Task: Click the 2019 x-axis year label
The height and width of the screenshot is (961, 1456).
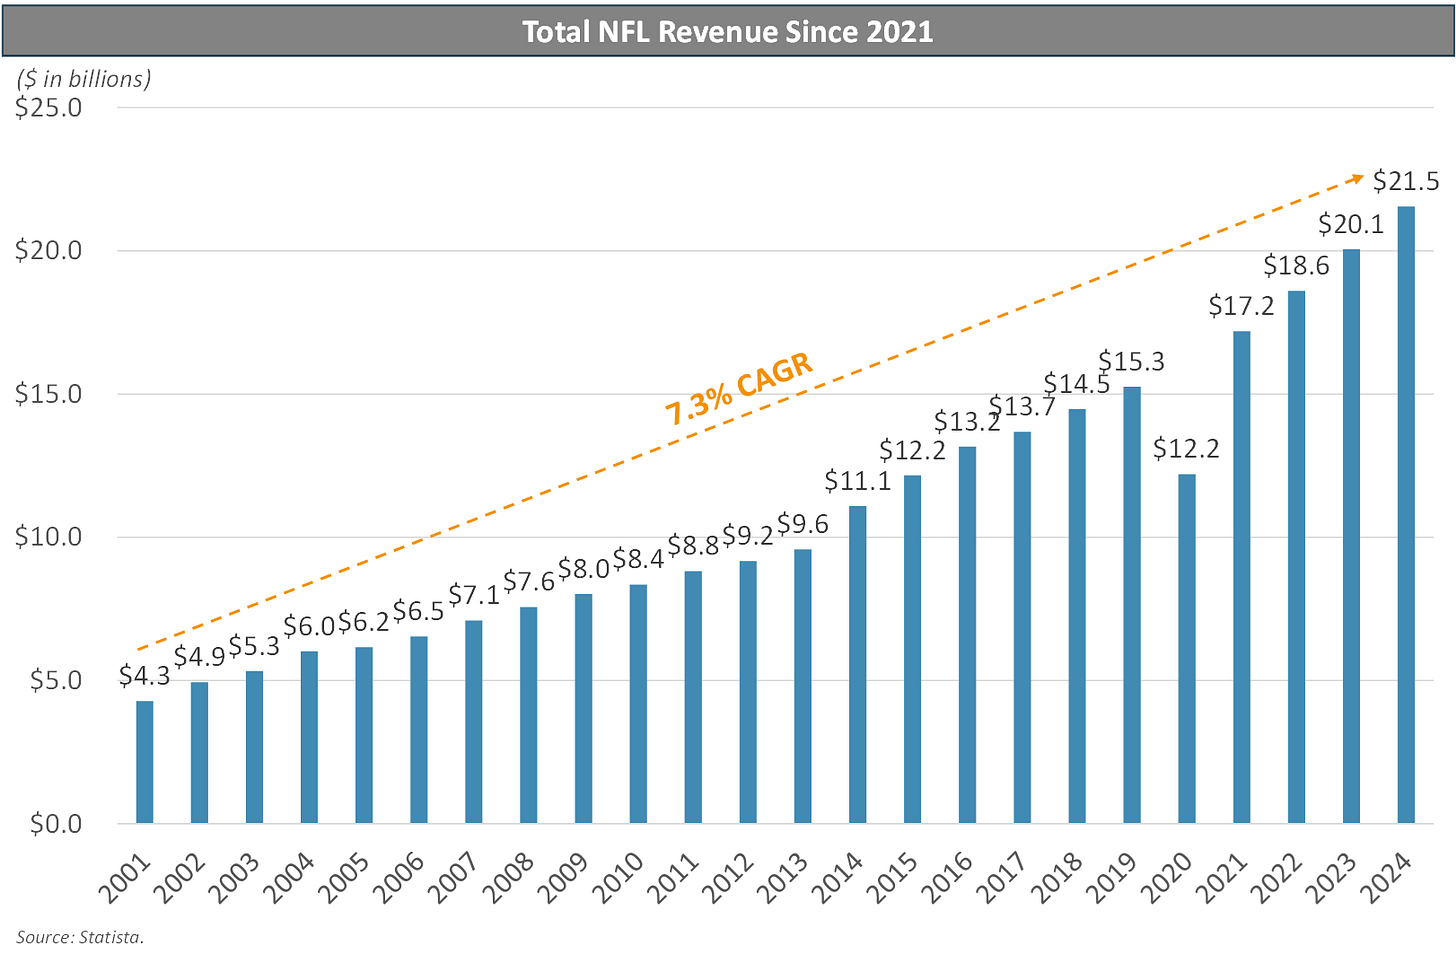Action: tap(1112, 878)
